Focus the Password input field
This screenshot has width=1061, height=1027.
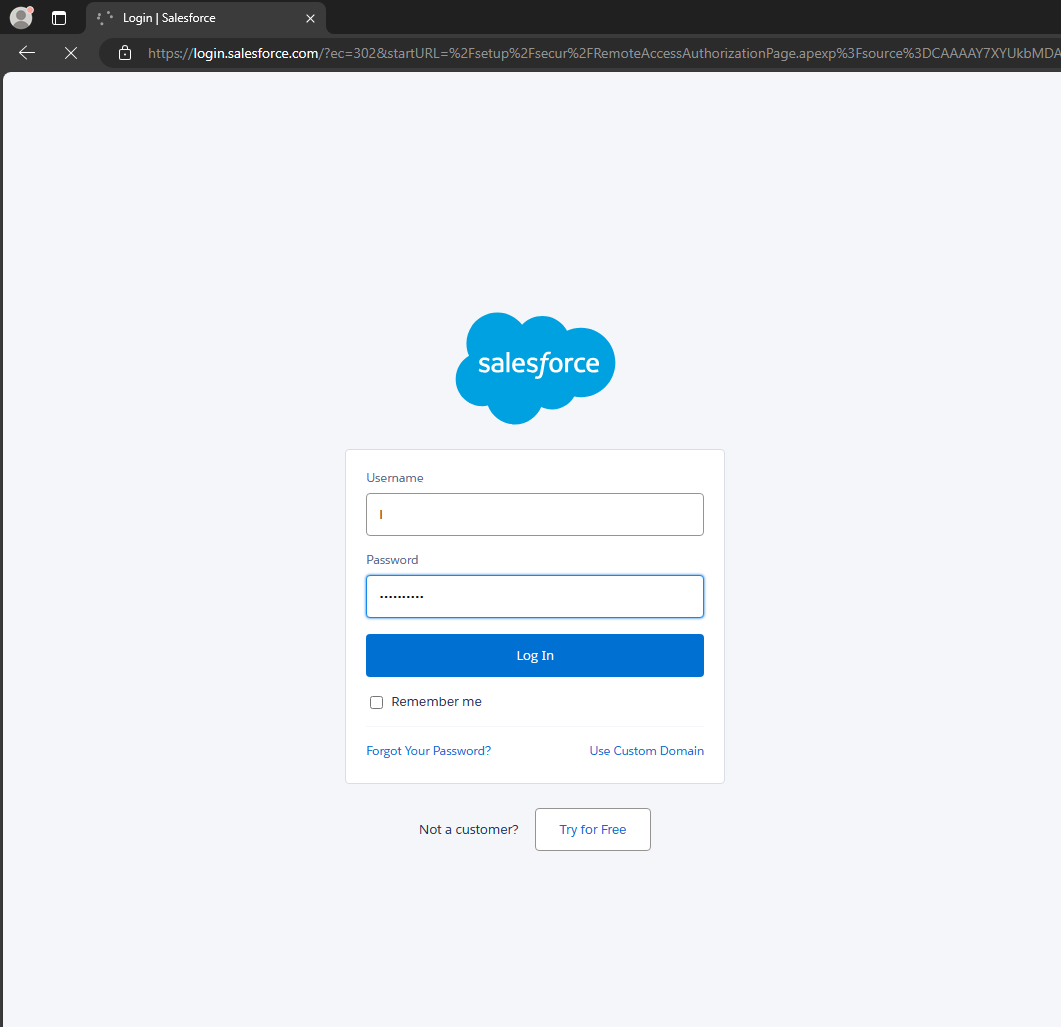(x=535, y=596)
